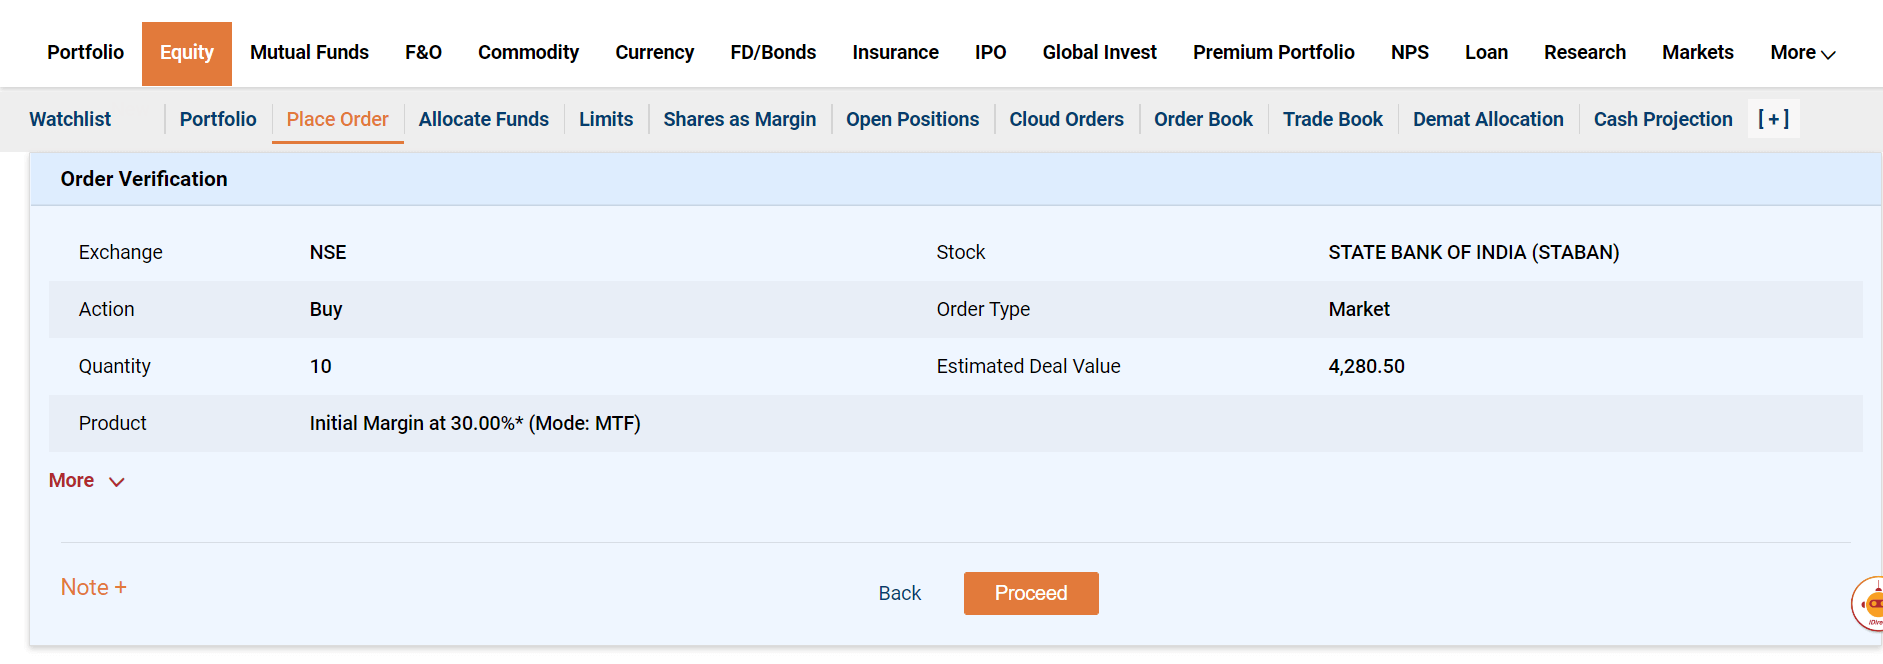Expand the [+] extra submenu options
This screenshot has height=664, width=1883.
click(1773, 119)
